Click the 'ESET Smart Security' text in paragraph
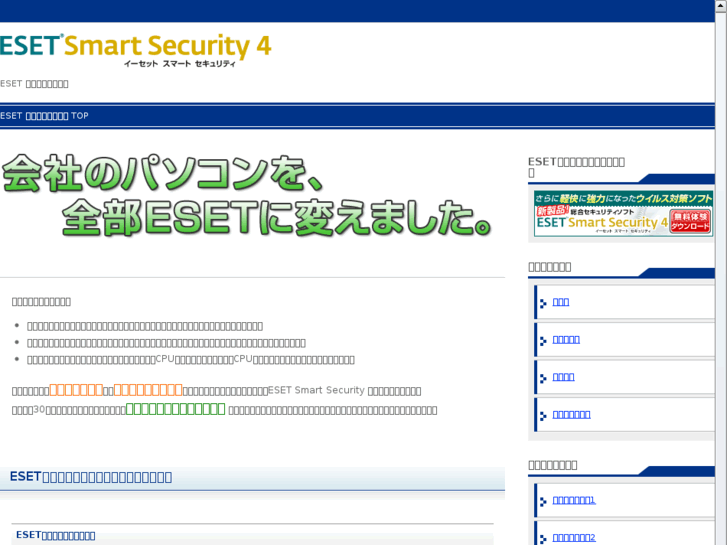Screen dimensions: 727x545 [316, 390]
